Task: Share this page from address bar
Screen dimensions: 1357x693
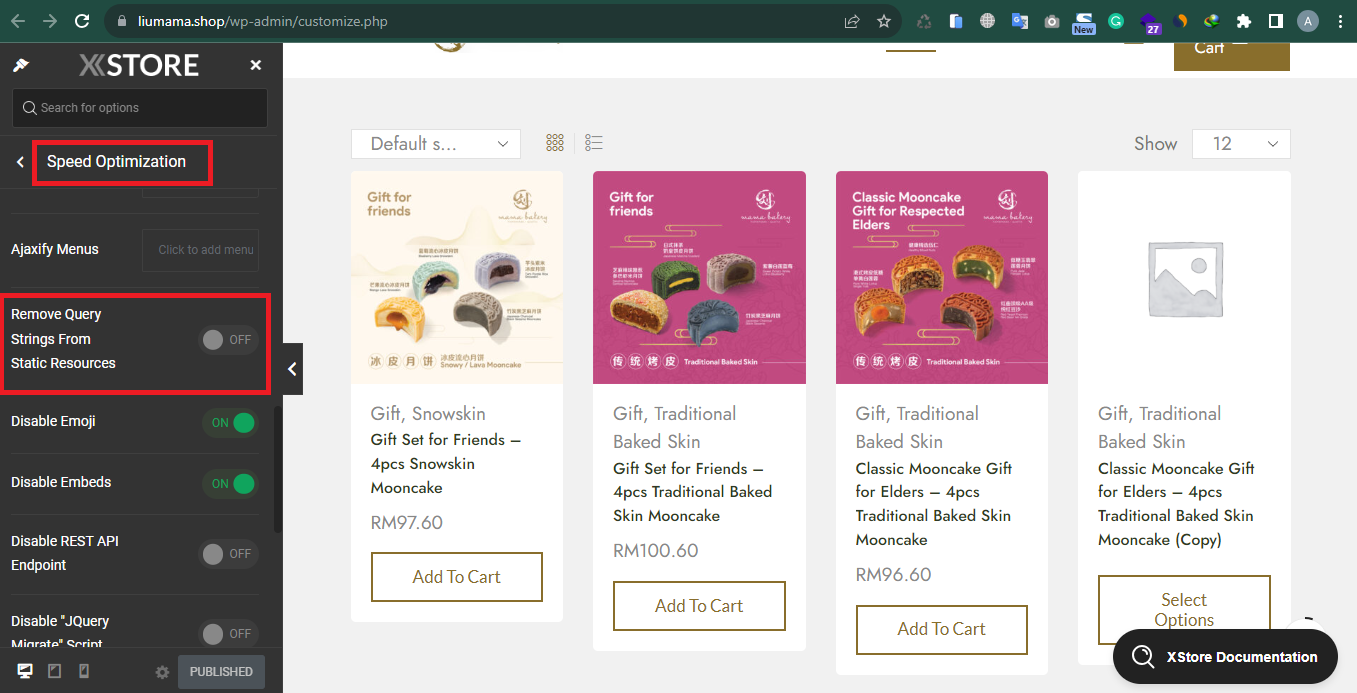Action: click(852, 21)
